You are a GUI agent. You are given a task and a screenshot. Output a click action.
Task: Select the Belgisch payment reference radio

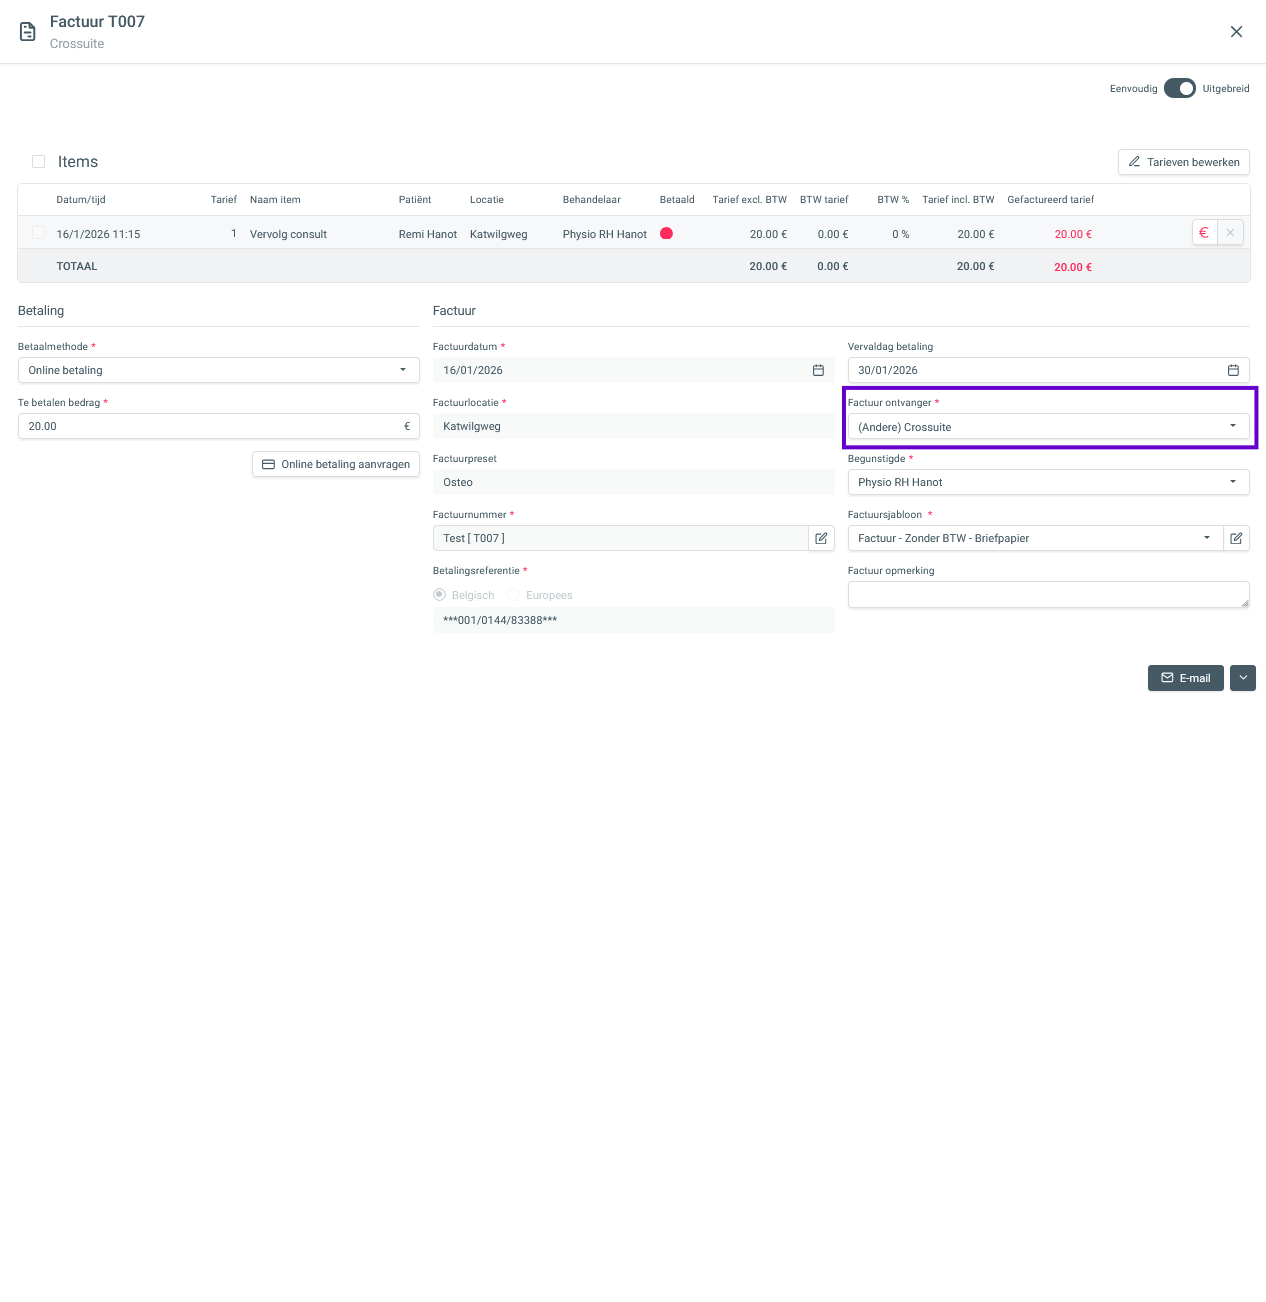click(439, 595)
